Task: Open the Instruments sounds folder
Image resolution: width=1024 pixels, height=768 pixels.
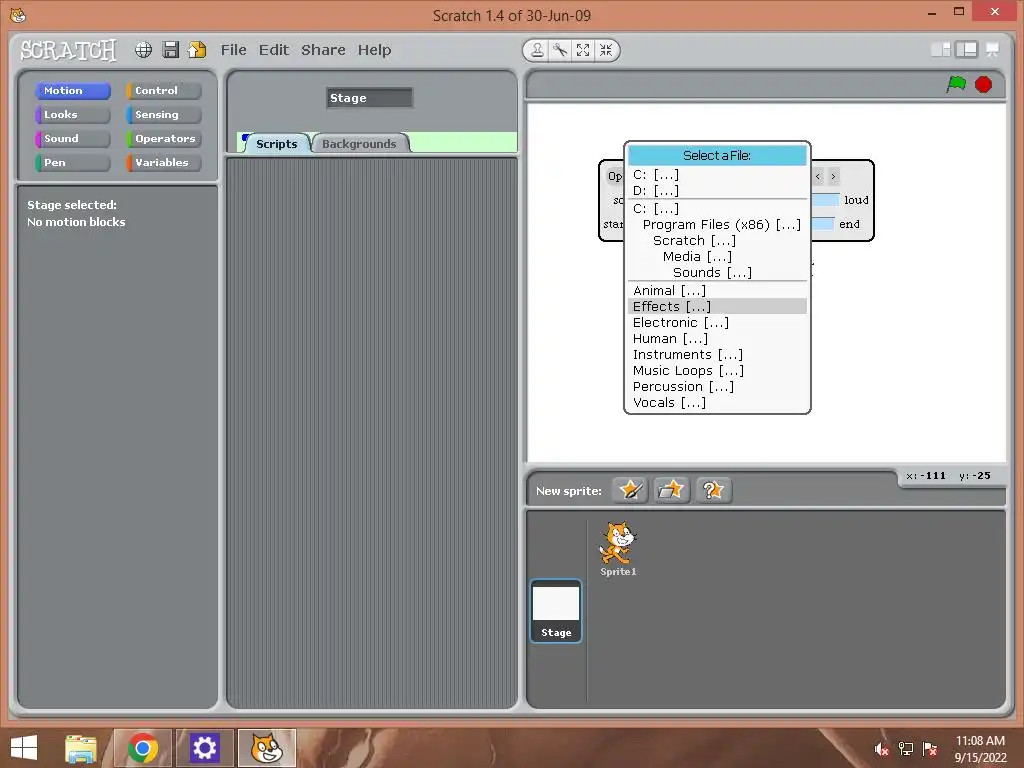Action: [717, 355]
